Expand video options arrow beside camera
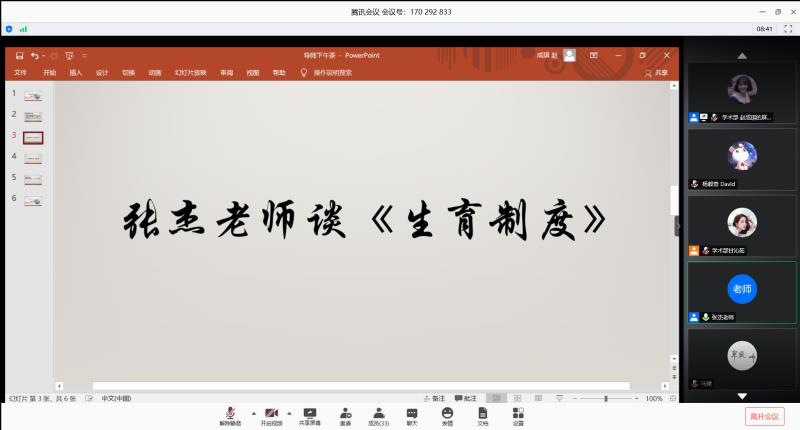The height and width of the screenshot is (430, 800). (290, 412)
